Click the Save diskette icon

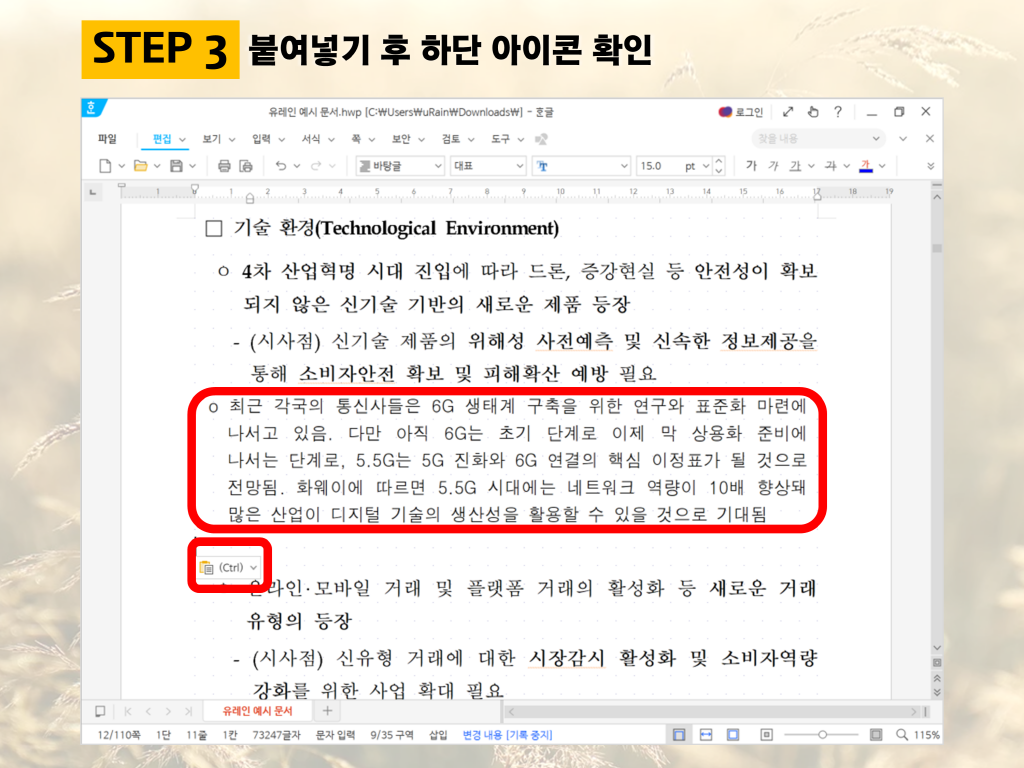[x=176, y=166]
